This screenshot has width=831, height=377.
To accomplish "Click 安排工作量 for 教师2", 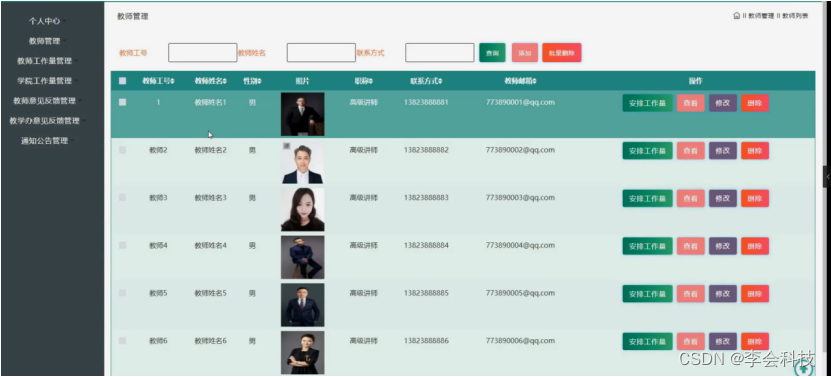I will (647, 151).
